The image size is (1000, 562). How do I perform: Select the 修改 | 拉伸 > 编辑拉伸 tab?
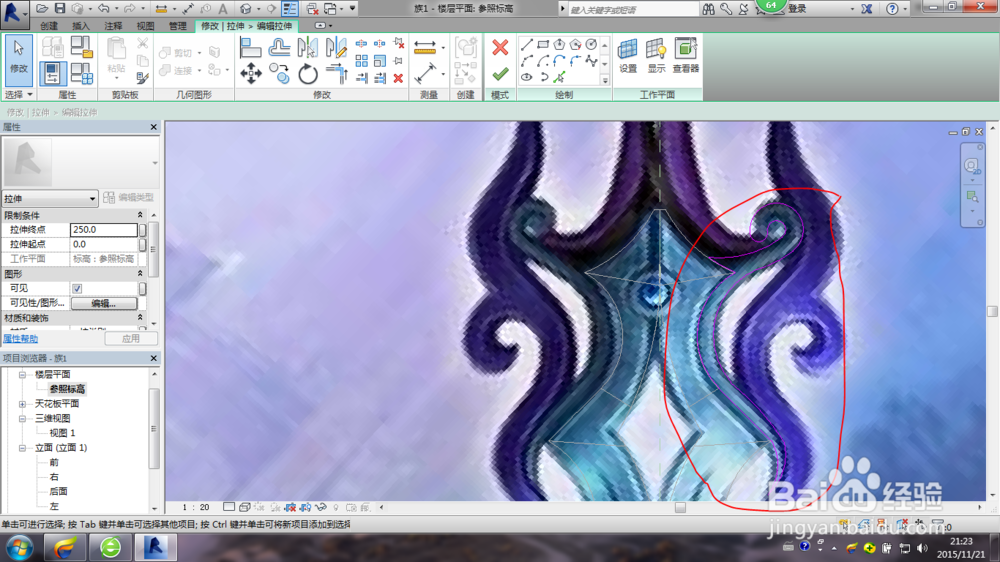point(246,26)
